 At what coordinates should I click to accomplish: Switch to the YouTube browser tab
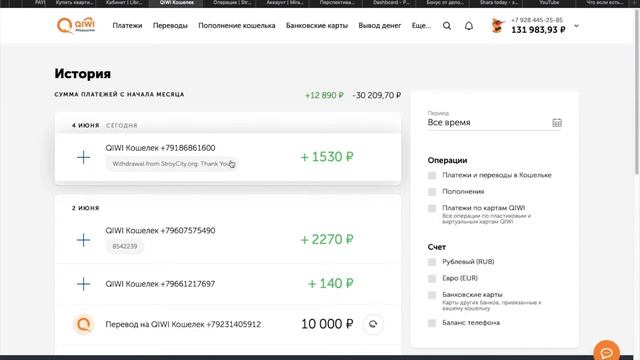click(549, 3)
